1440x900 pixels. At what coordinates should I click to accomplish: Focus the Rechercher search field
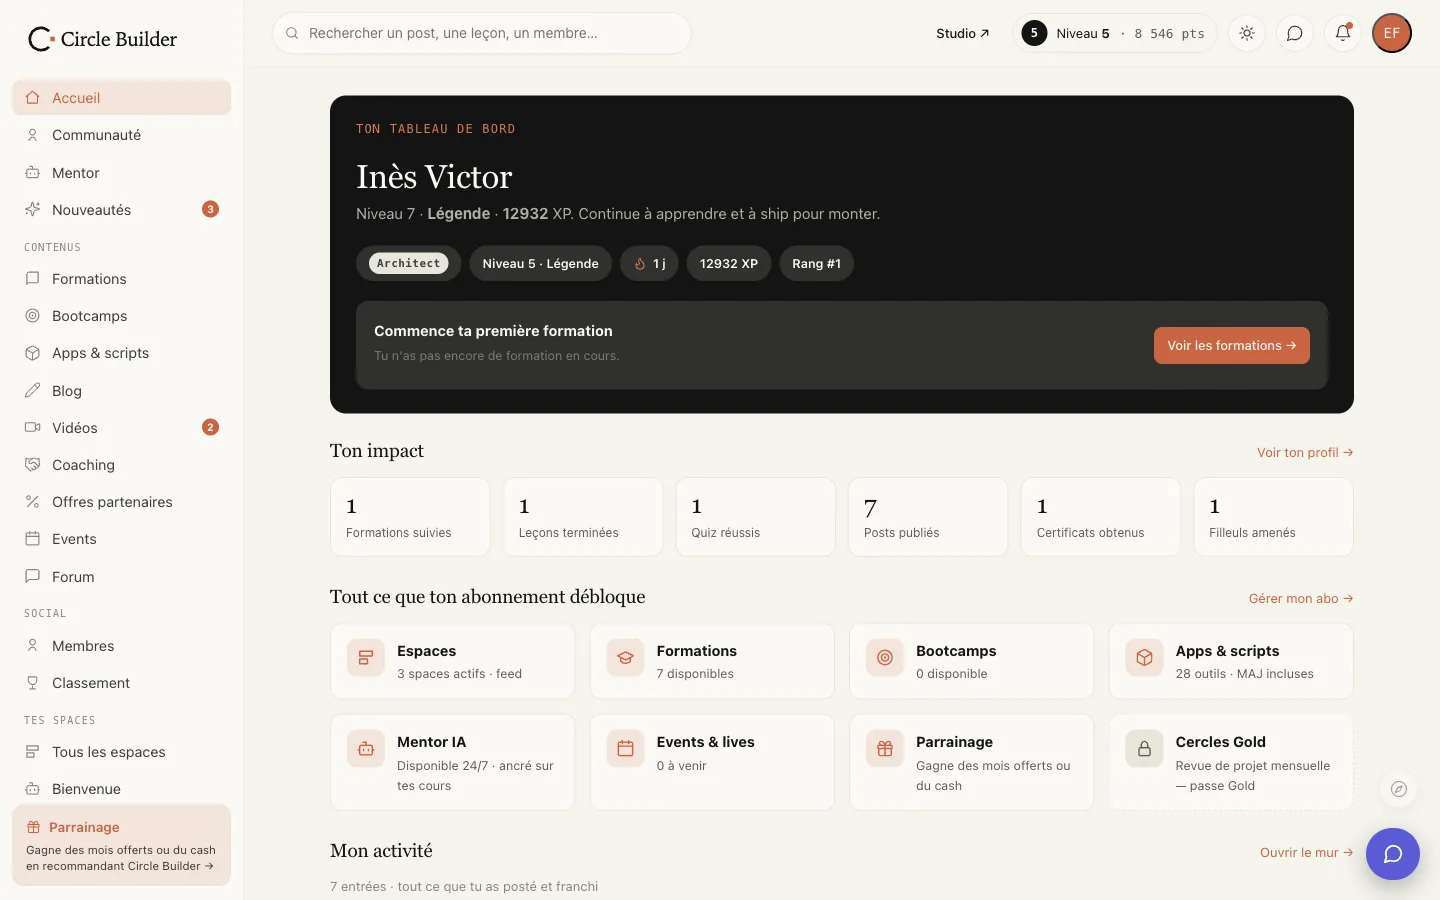point(482,33)
